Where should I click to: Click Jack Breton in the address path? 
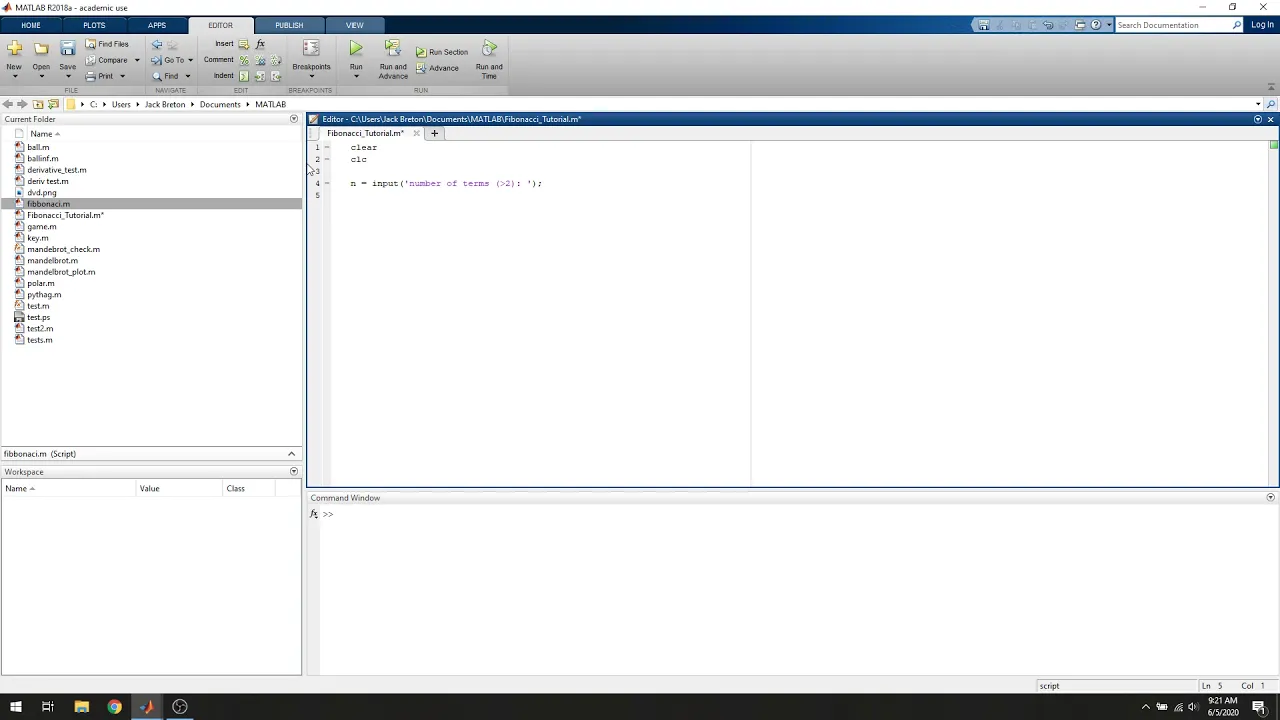click(x=165, y=104)
